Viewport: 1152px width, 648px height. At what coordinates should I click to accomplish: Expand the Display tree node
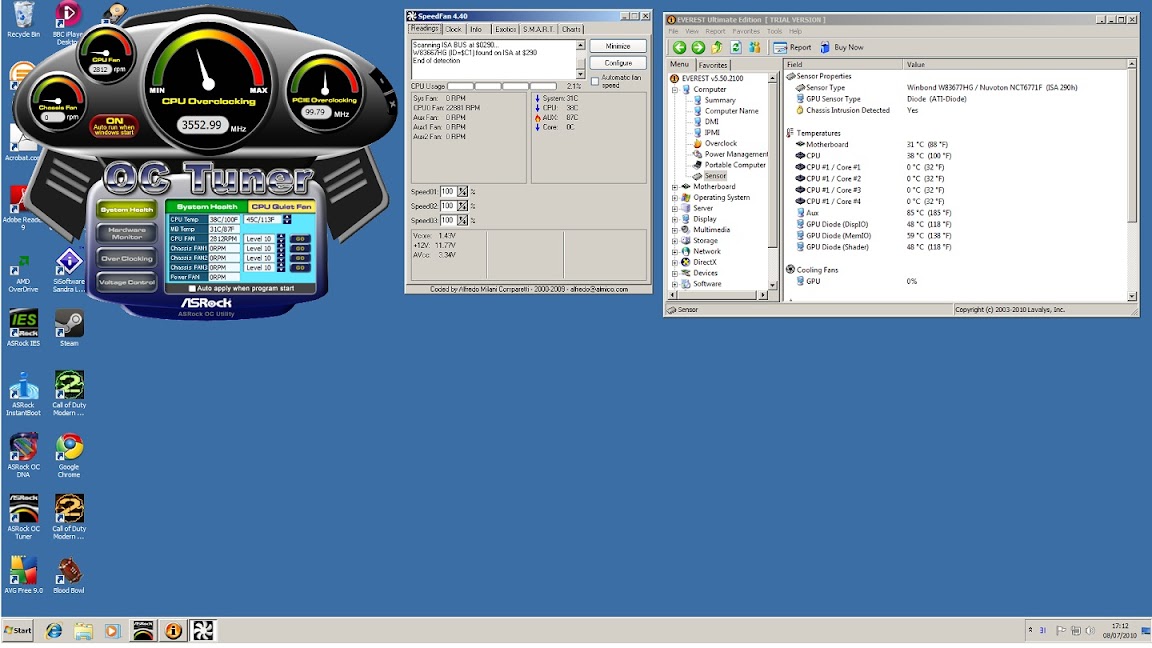click(x=674, y=220)
